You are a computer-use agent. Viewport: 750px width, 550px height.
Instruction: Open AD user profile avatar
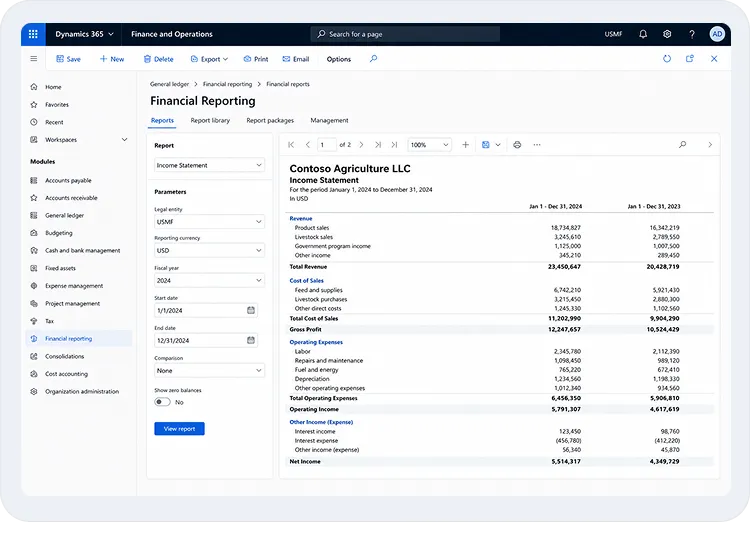click(717, 34)
